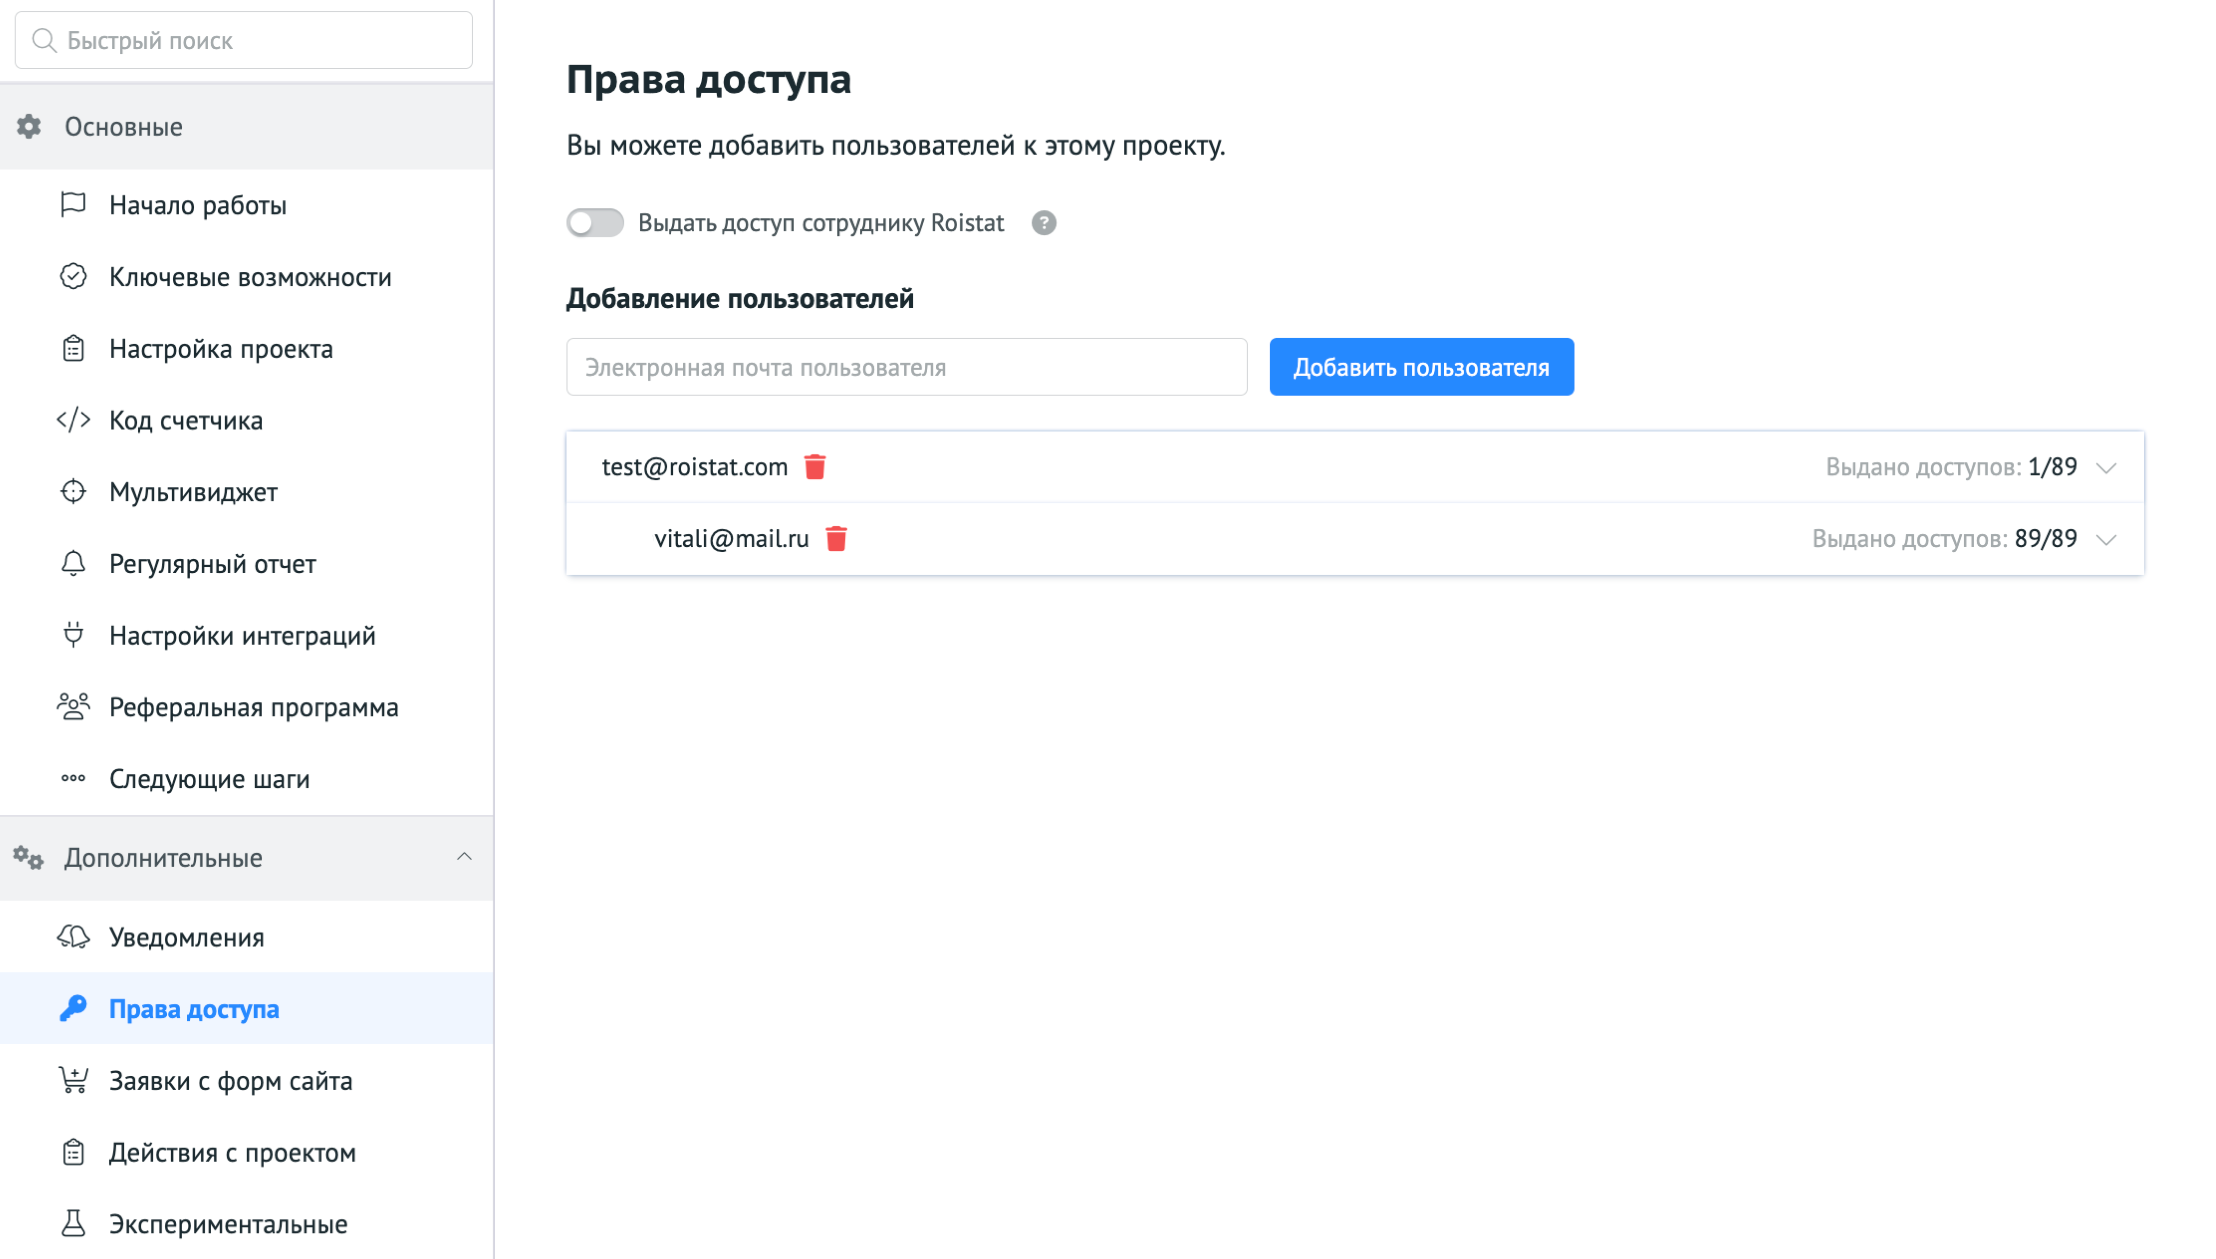Click the crosshair icon for Мультивиджет
2216x1259 pixels.
73,492
